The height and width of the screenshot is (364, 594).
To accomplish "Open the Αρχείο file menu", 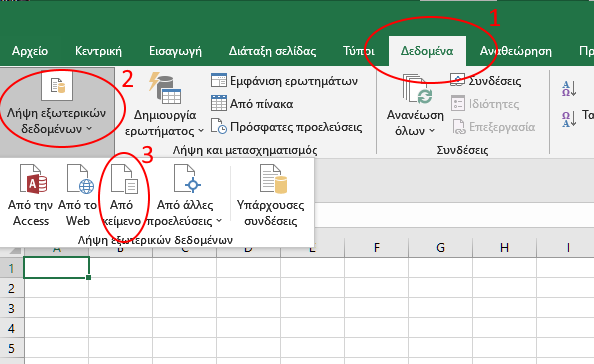I will (30, 51).
